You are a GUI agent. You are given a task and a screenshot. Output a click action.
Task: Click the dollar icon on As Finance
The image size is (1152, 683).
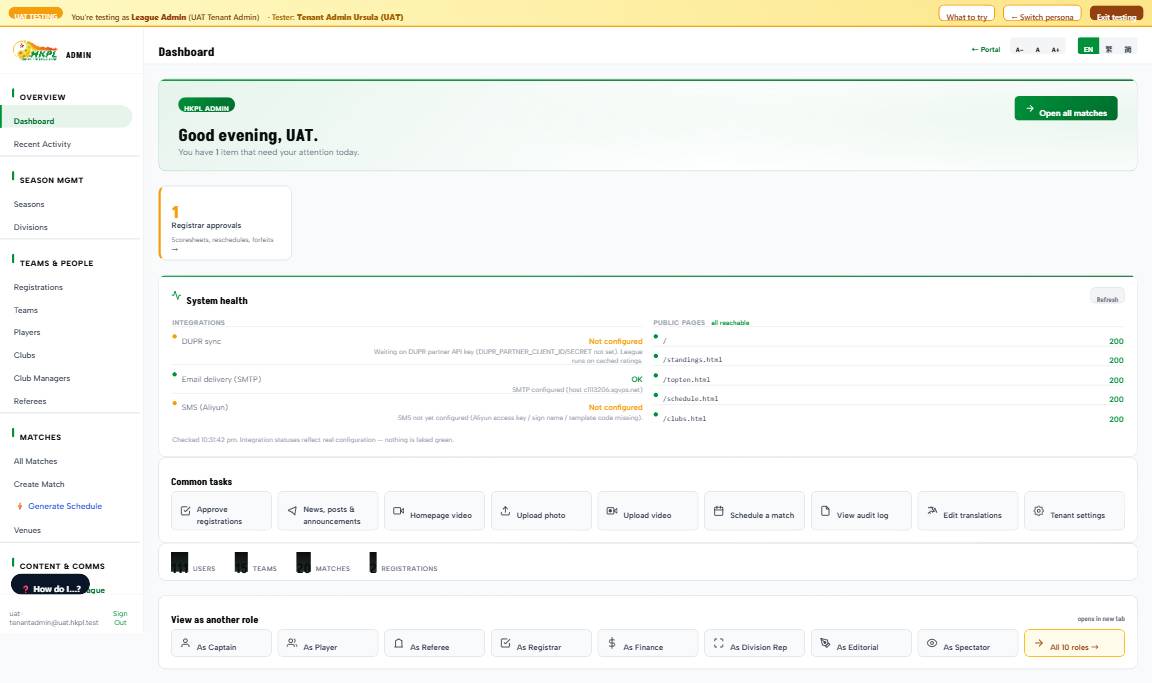[x=612, y=643]
